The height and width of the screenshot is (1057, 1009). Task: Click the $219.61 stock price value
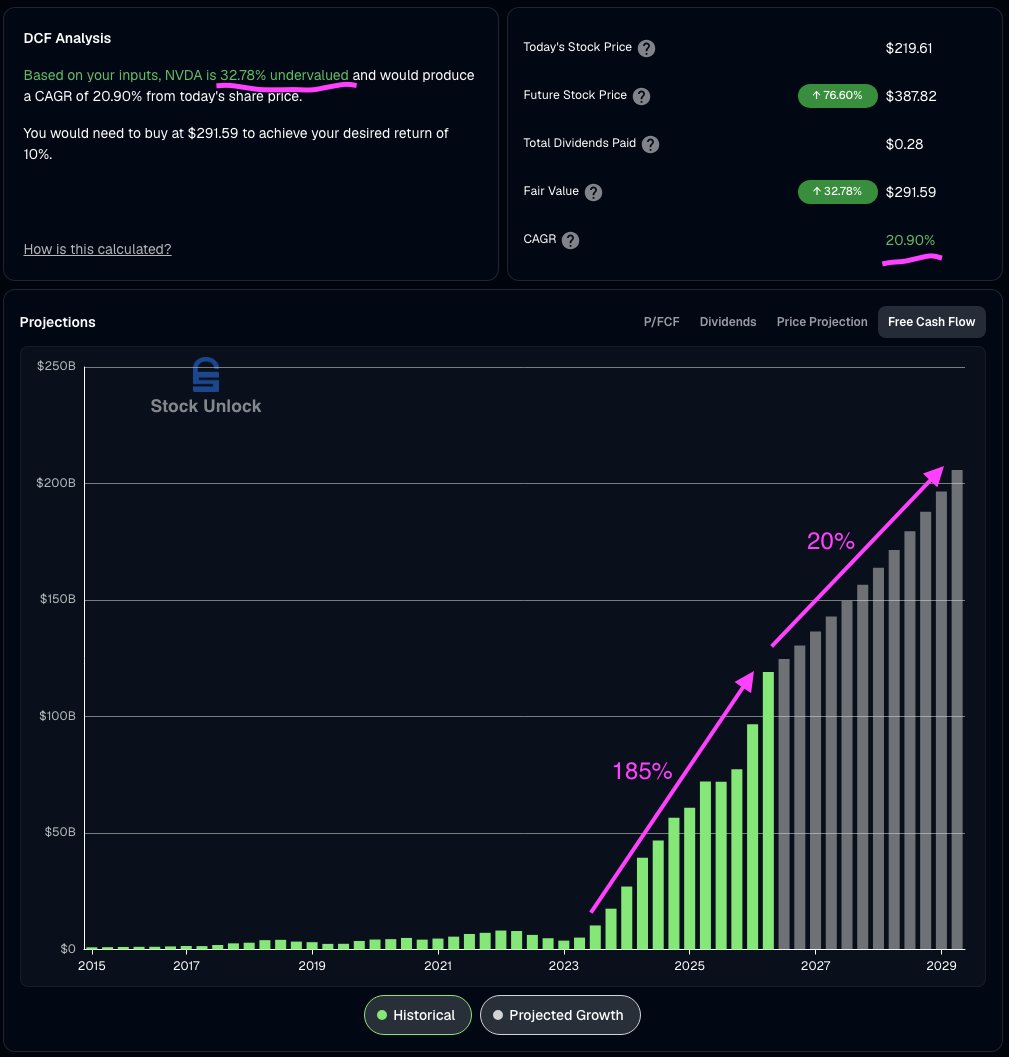[x=909, y=48]
